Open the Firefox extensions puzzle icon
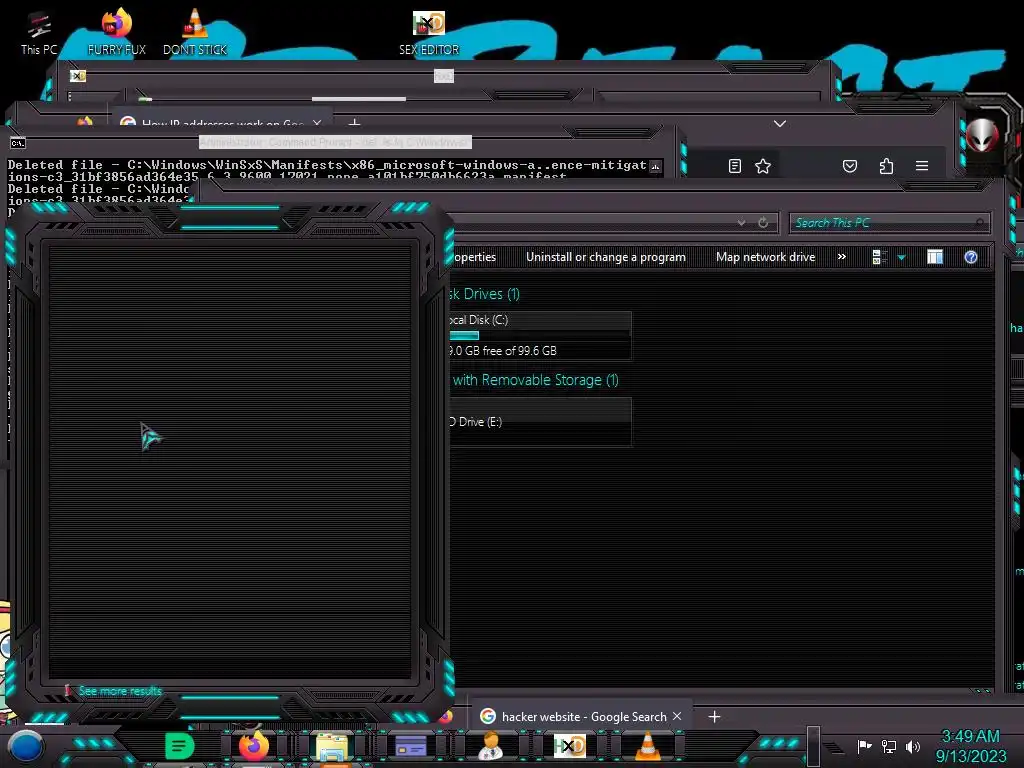Image resolution: width=1024 pixels, height=768 pixels. tap(886, 166)
